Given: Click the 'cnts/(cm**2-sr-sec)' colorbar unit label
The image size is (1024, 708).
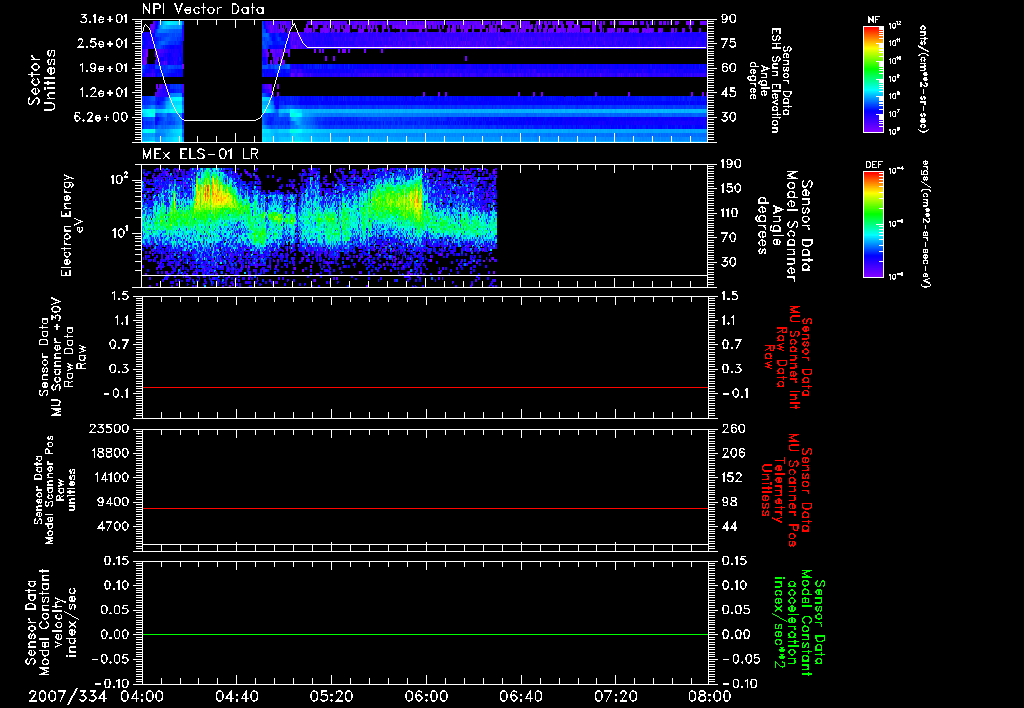Looking at the screenshot, I should [x=922, y=79].
